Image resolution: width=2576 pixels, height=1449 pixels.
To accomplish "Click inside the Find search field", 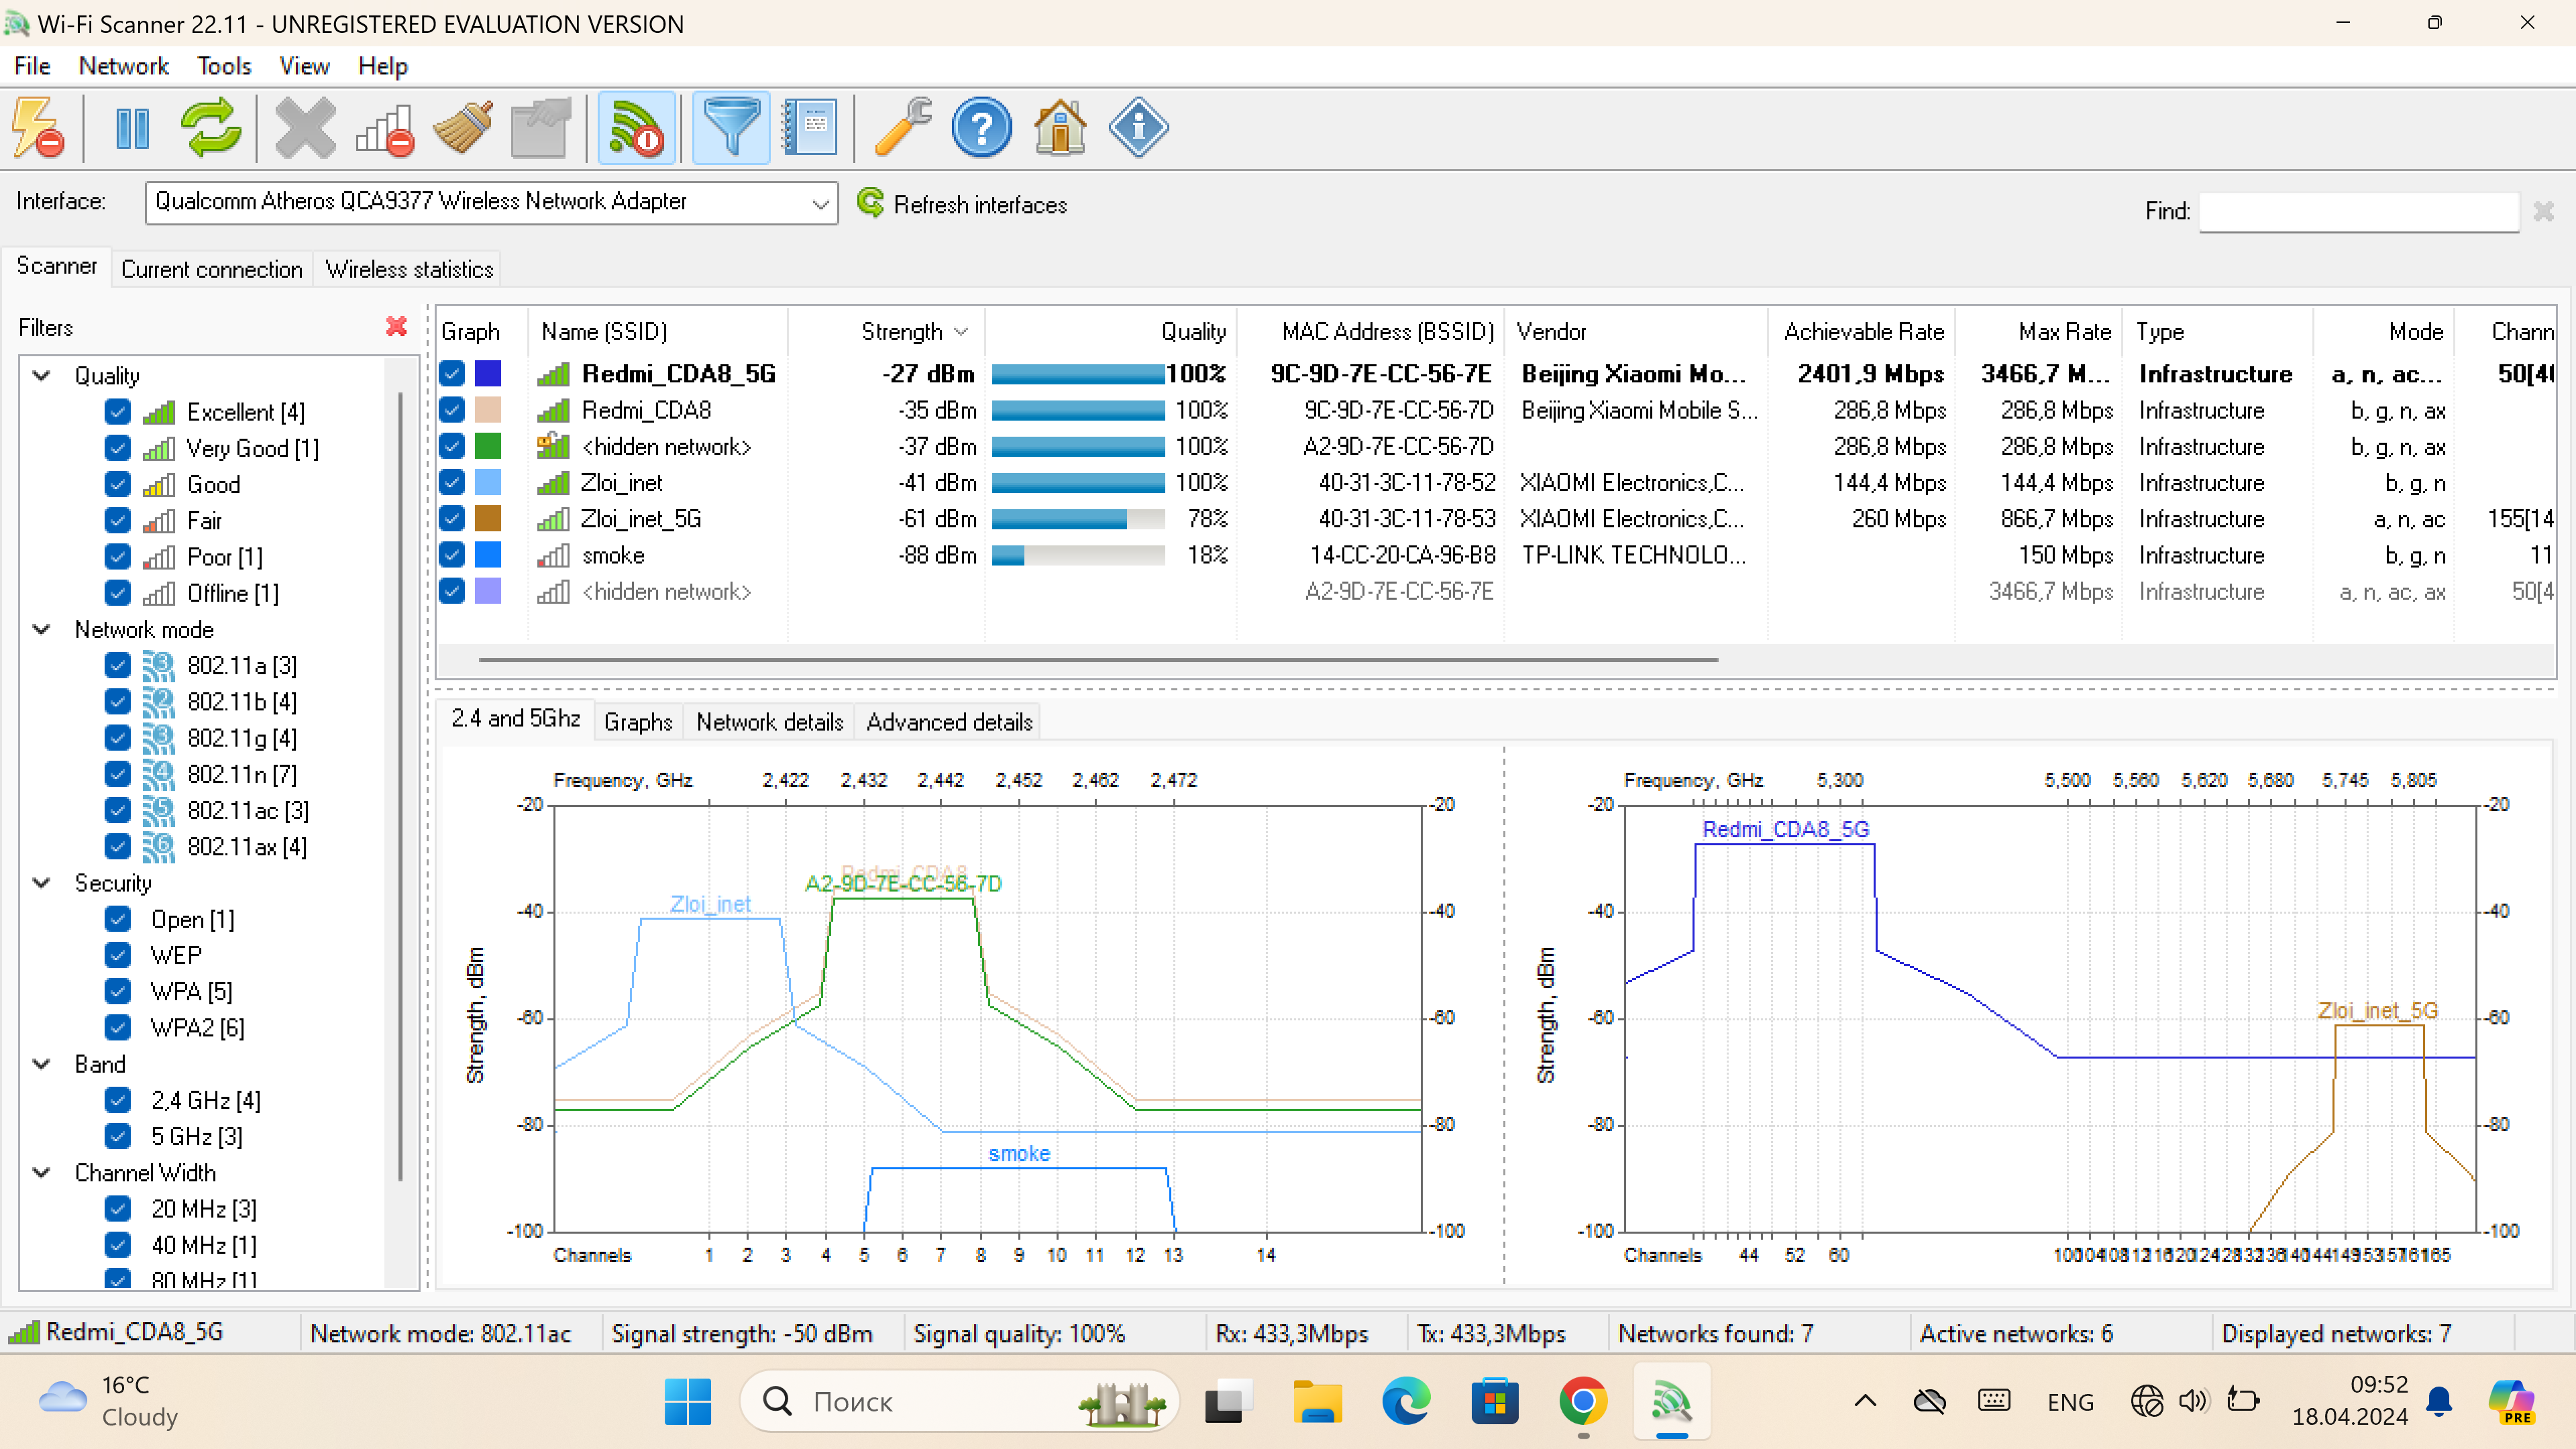I will click(x=2358, y=211).
